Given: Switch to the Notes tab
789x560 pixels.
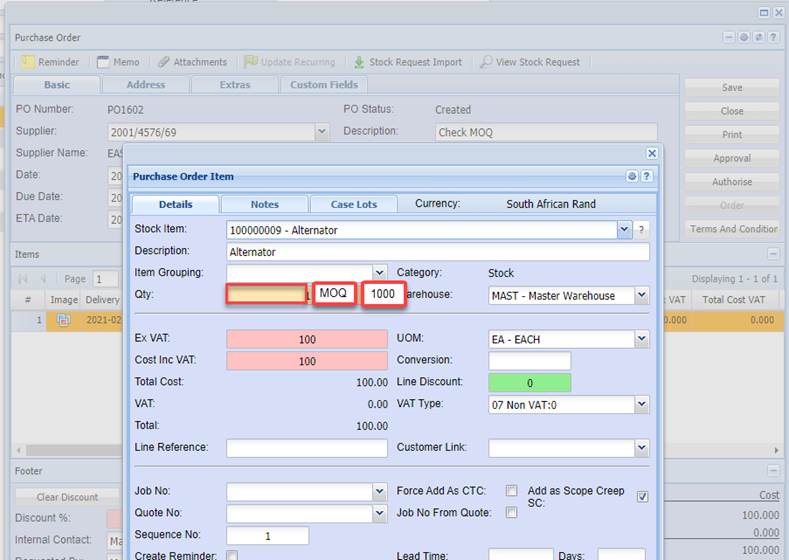Looking at the screenshot, I should click(264, 204).
